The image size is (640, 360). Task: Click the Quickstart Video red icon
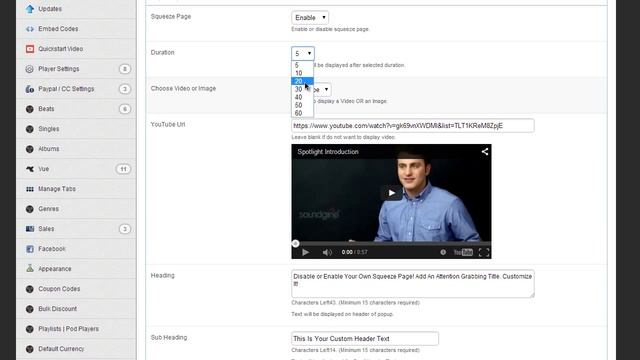click(x=30, y=49)
